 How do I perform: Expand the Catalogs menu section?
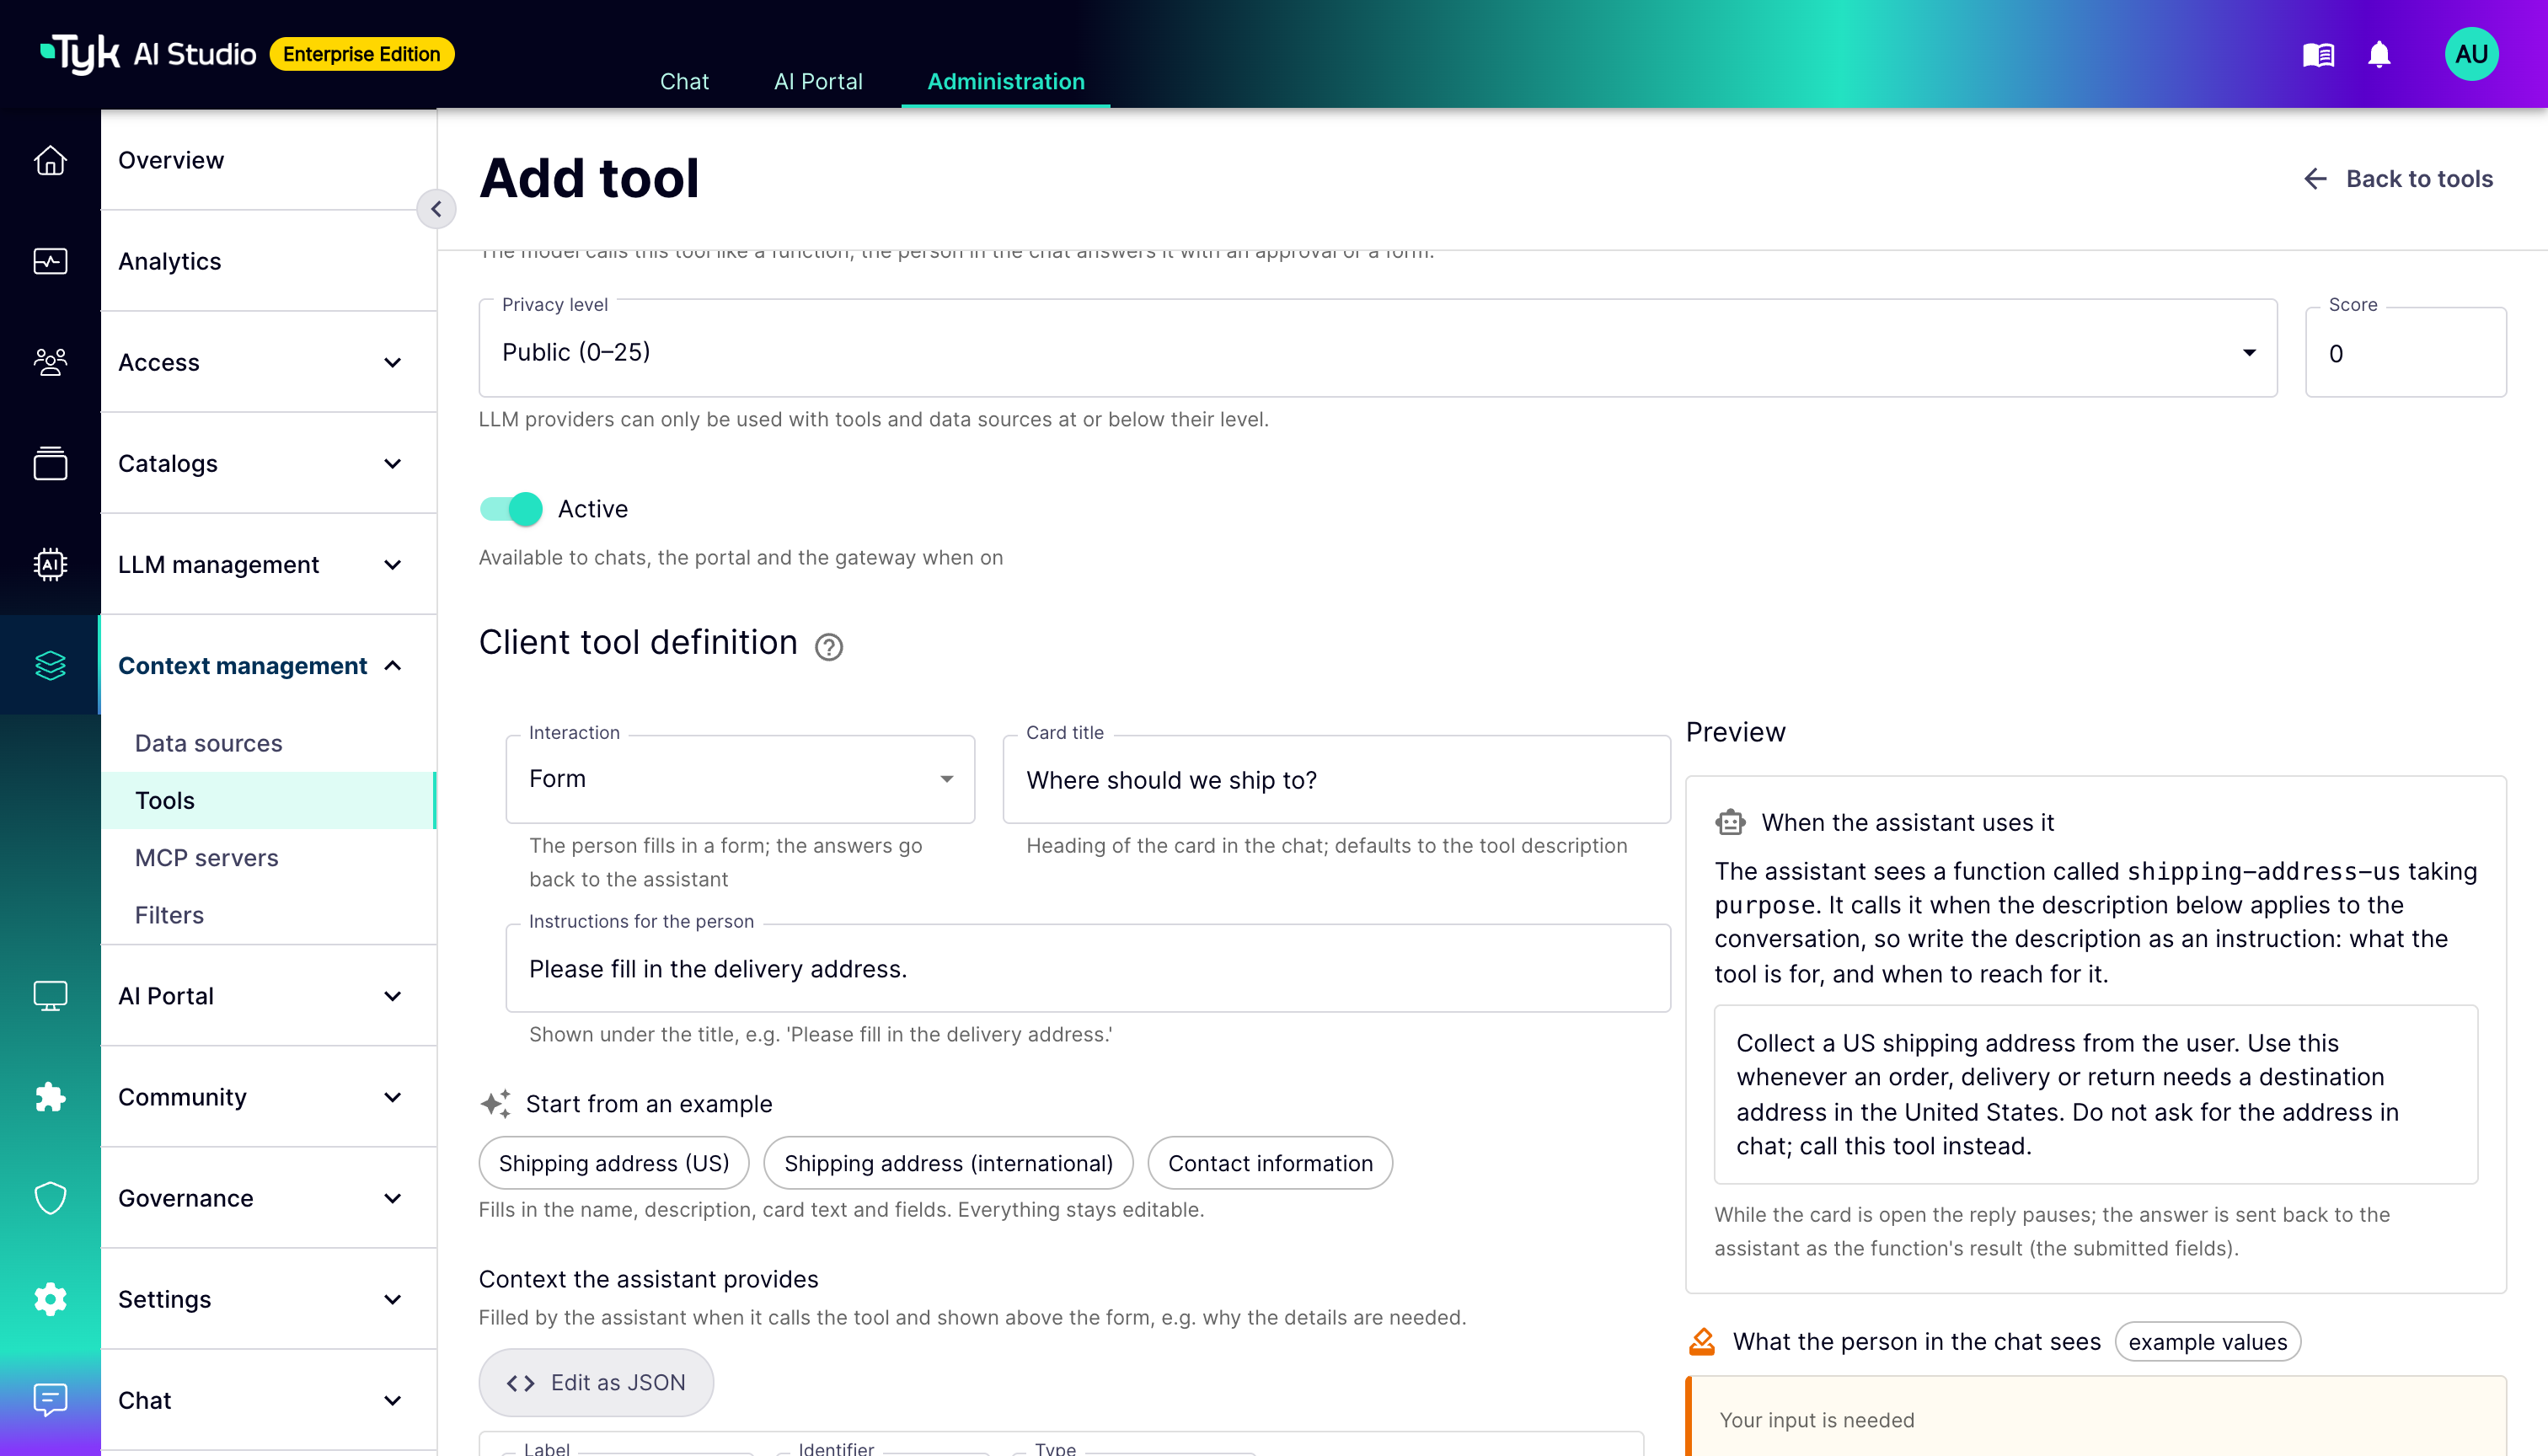coord(268,463)
